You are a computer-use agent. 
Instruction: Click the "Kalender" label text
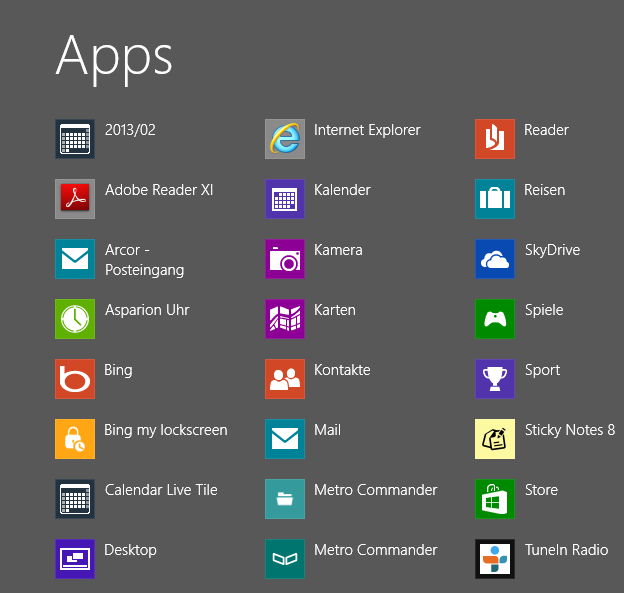(342, 190)
